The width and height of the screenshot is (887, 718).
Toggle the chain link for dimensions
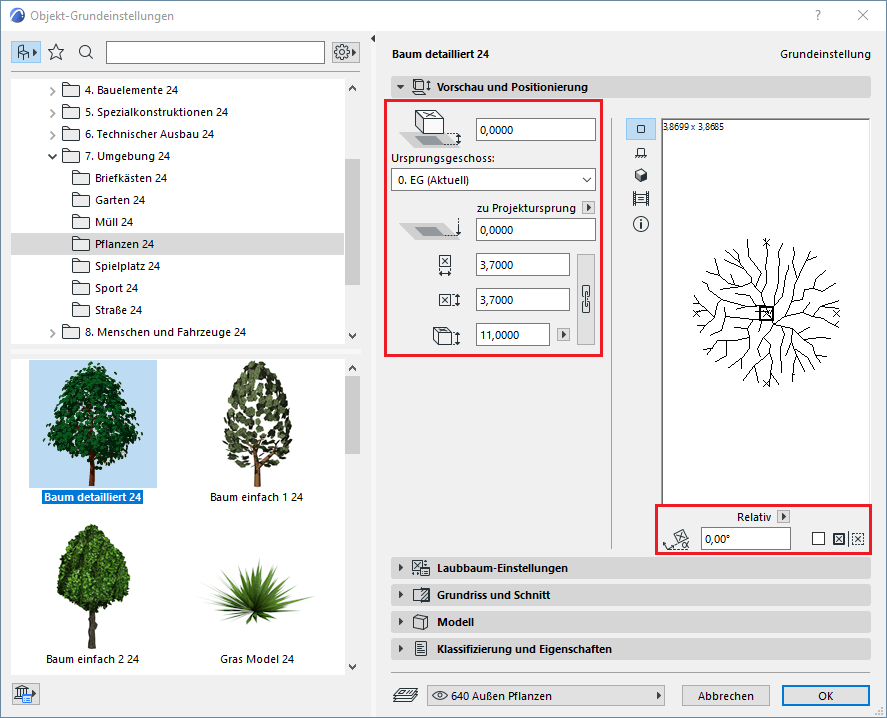click(586, 298)
